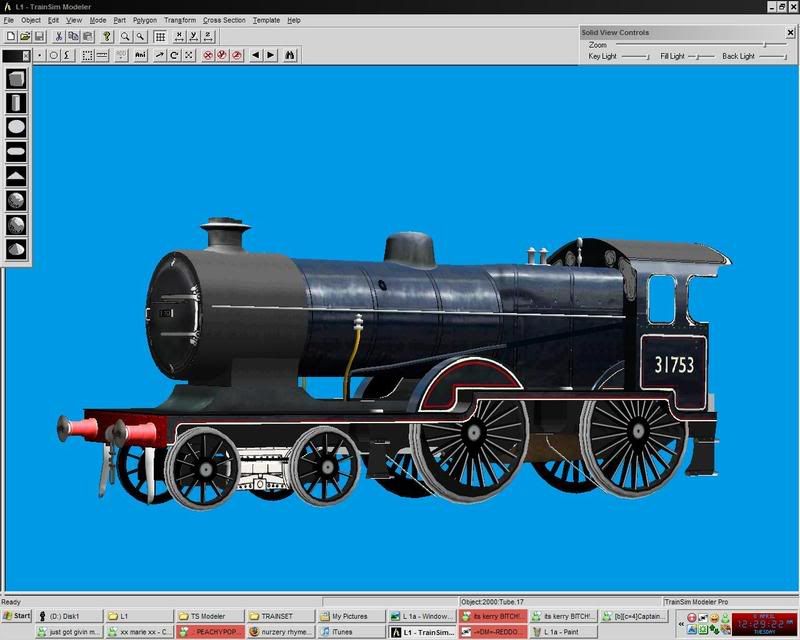Click the X axis view button
This screenshot has height=640, width=800.
[x=179, y=37]
